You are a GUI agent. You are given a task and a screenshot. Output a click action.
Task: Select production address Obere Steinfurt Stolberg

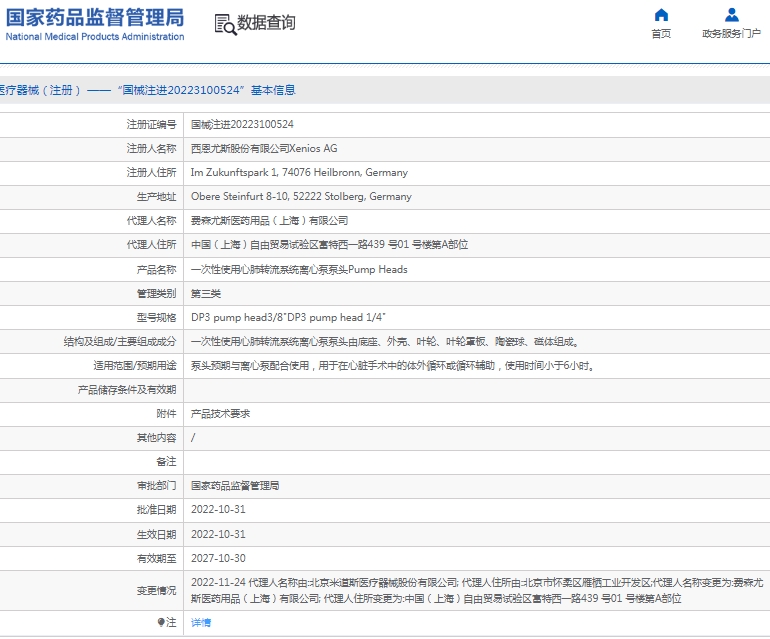point(301,196)
